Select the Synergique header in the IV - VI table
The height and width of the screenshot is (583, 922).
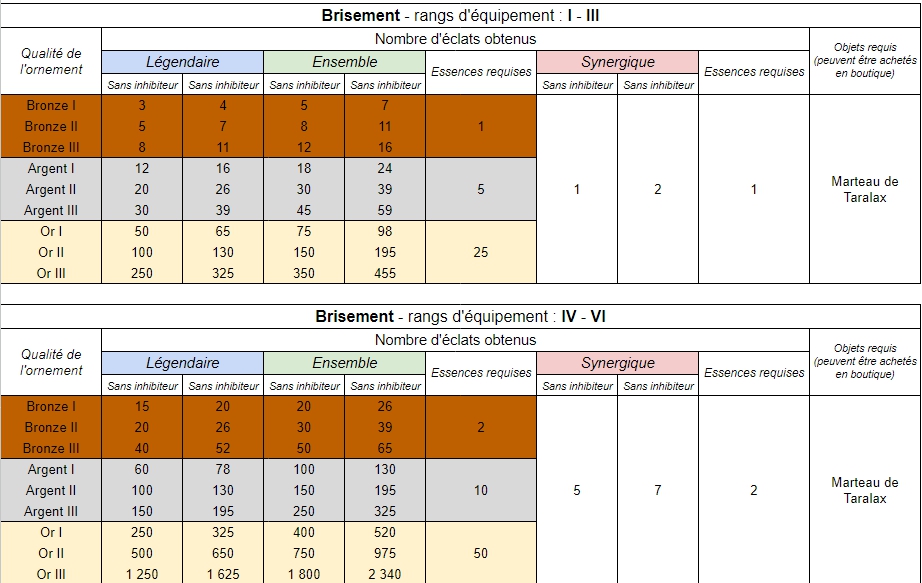(617, 363)
